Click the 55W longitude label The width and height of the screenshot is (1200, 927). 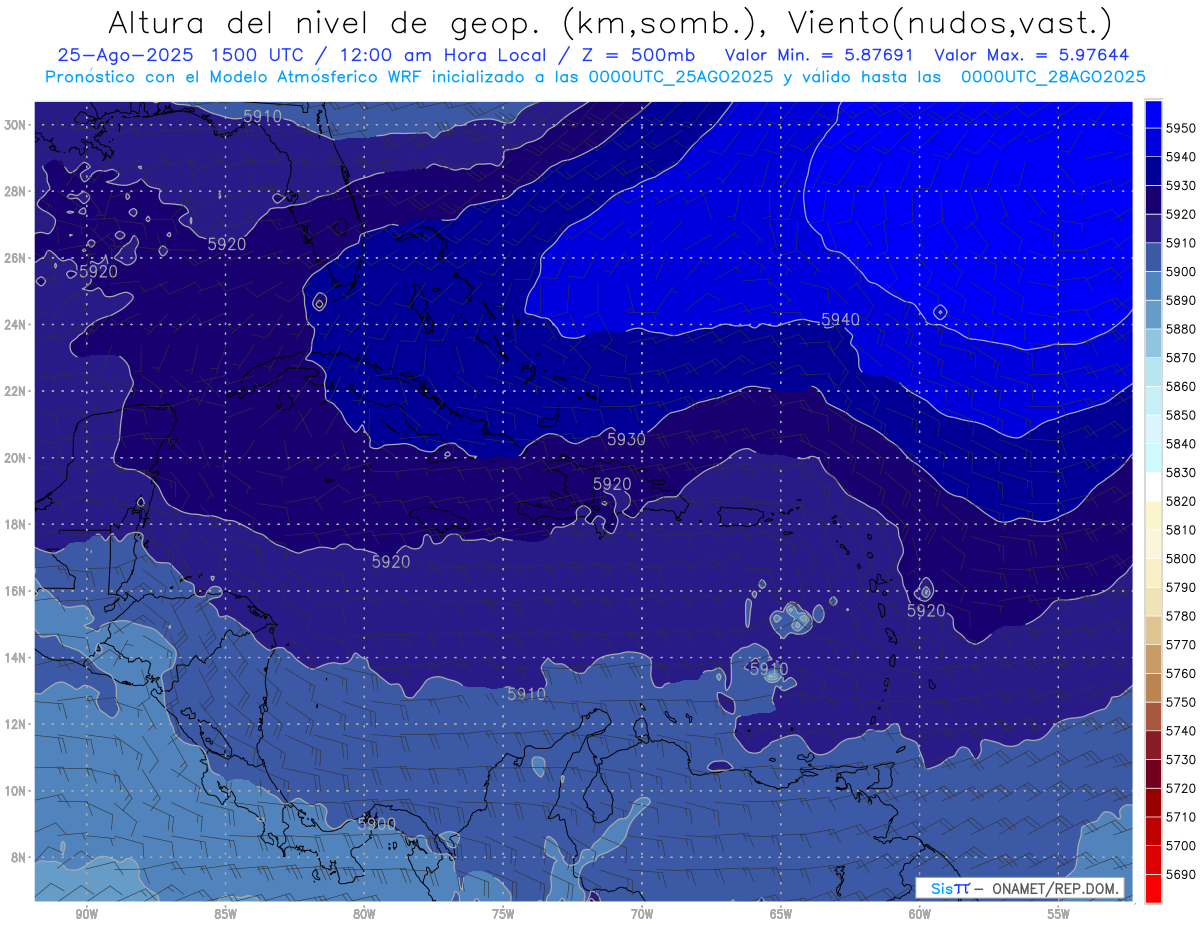click(x=1059, y=914)
